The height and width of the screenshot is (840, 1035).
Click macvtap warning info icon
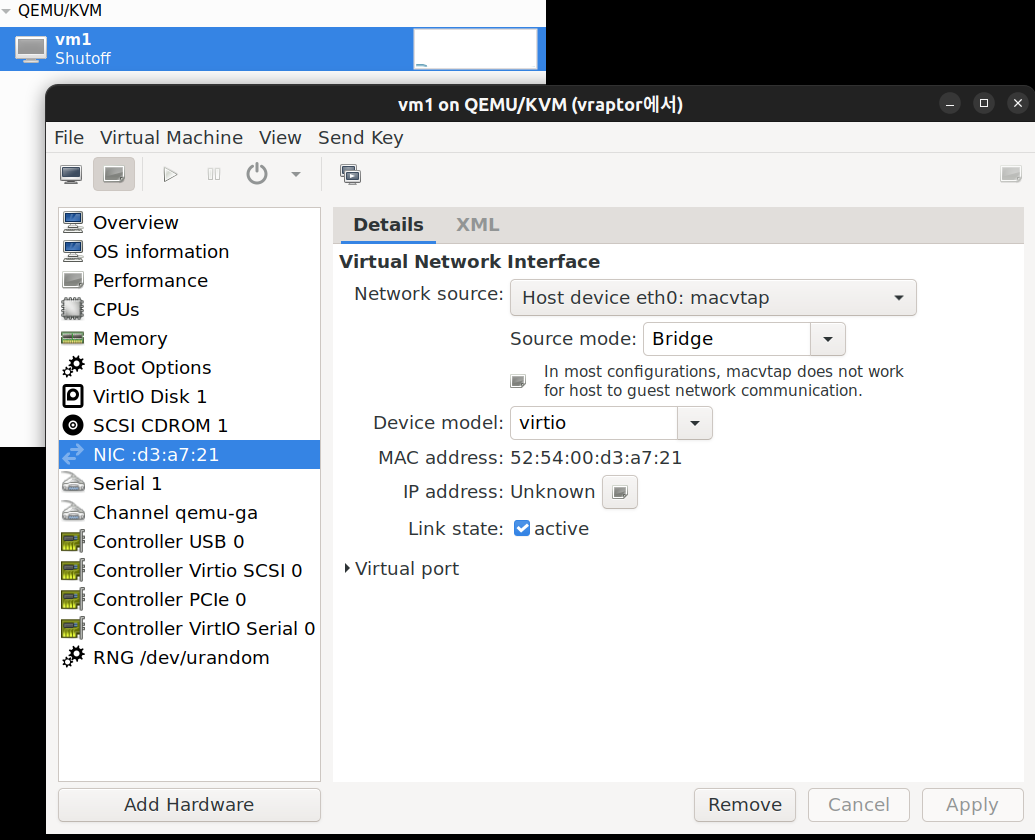pos(518,381)
